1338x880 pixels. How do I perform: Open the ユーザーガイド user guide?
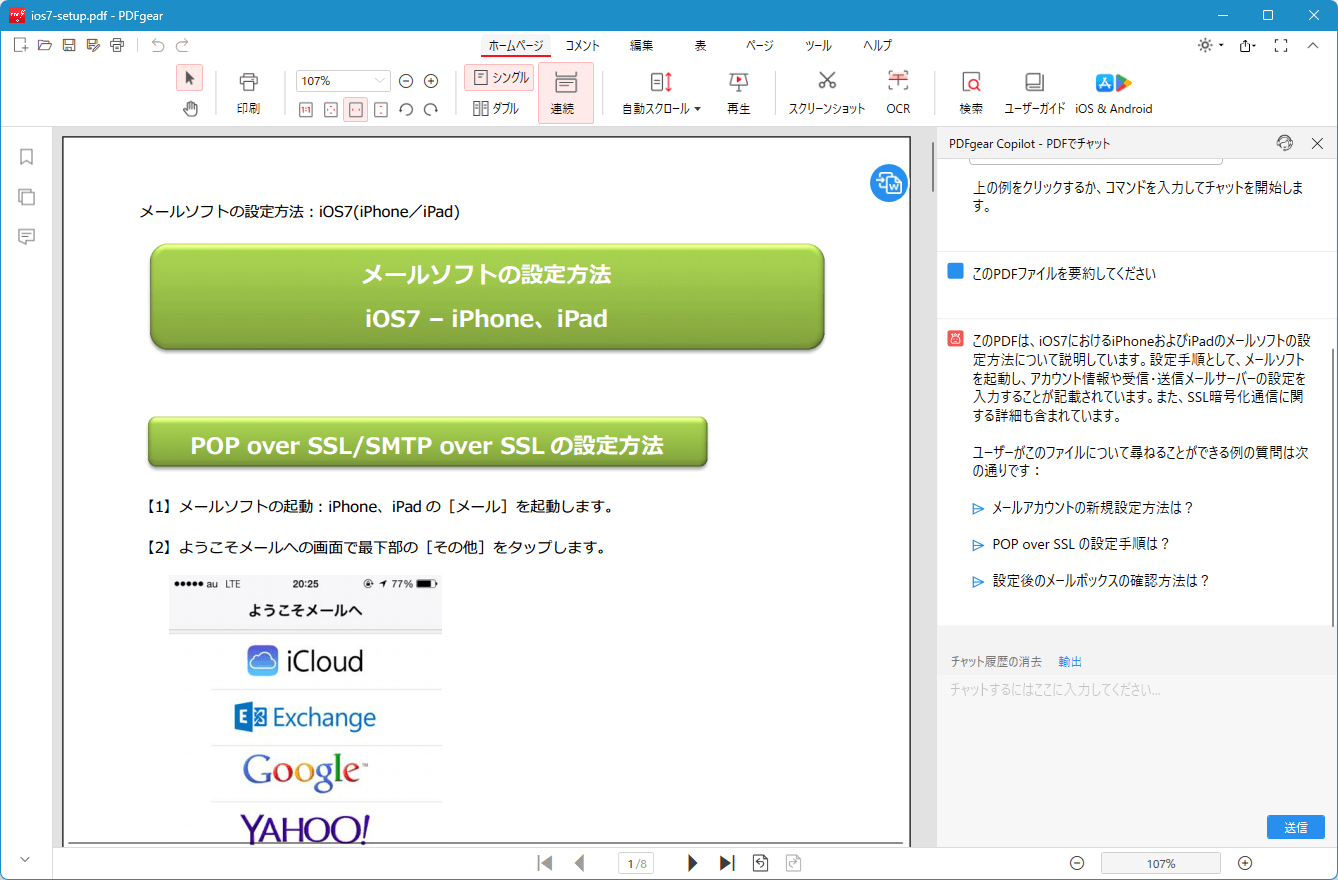click(x=1035, y=93)
